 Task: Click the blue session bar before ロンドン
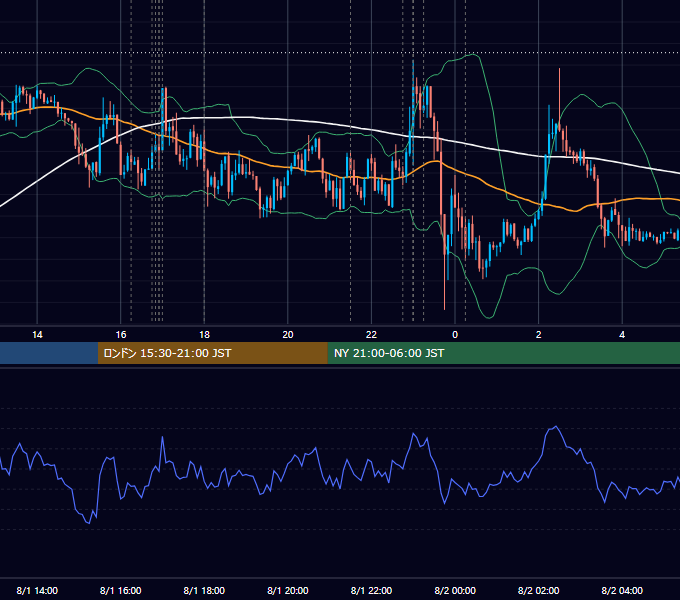coord(49,353)
